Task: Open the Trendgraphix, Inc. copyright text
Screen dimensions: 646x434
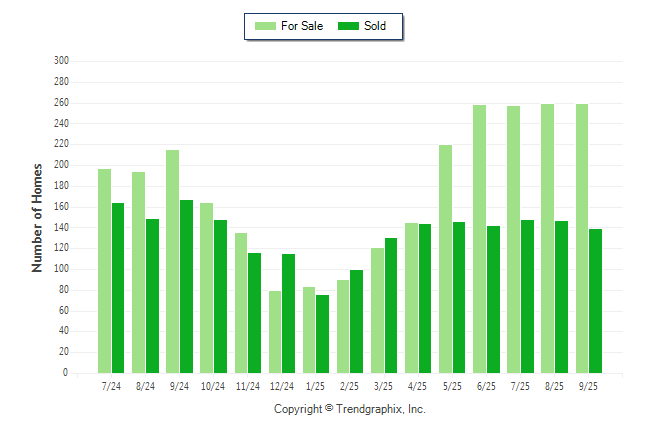Action: (x=349, y=409)
